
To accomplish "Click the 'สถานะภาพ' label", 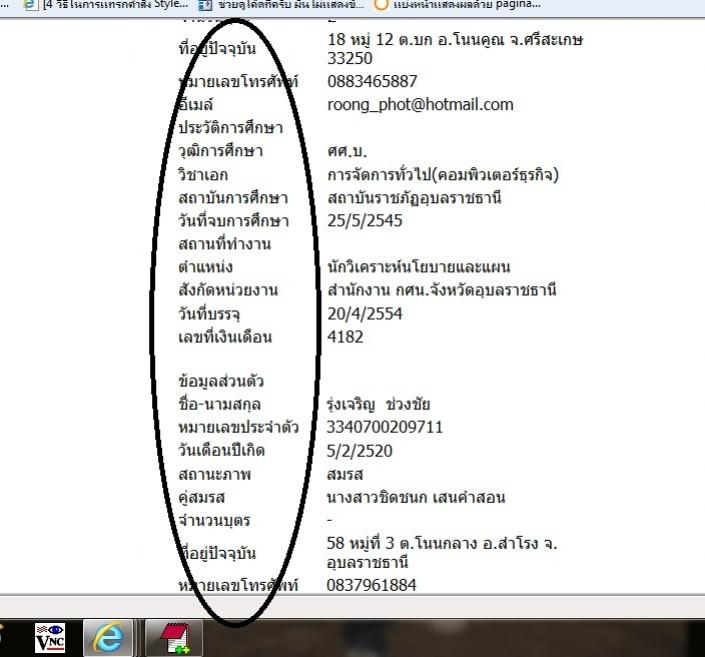I will click(x=214, y=474).
